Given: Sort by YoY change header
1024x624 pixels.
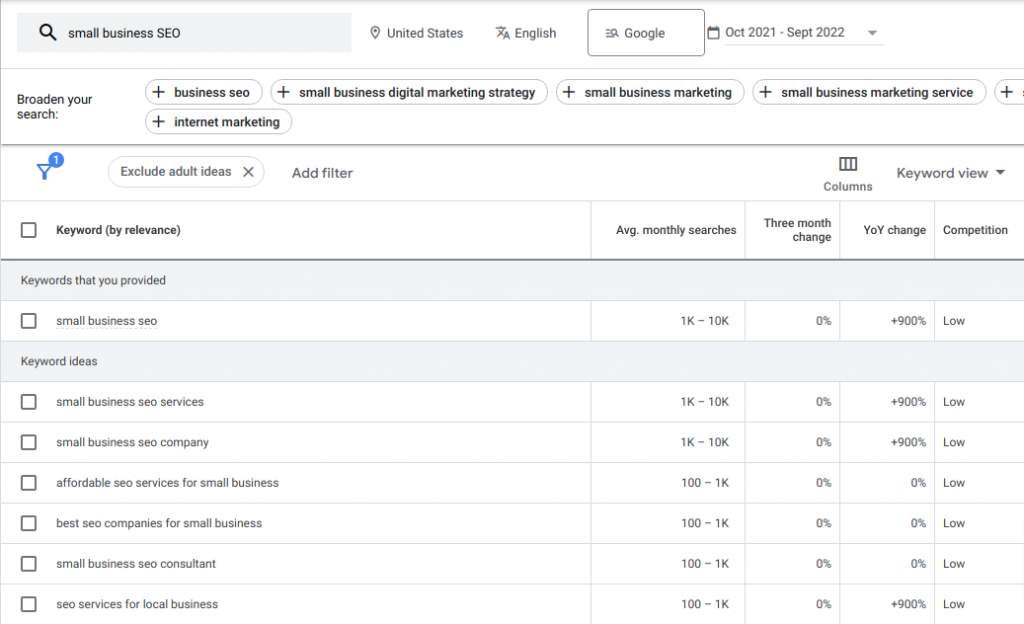Looking at the screenshot, I should pos(894,230).
